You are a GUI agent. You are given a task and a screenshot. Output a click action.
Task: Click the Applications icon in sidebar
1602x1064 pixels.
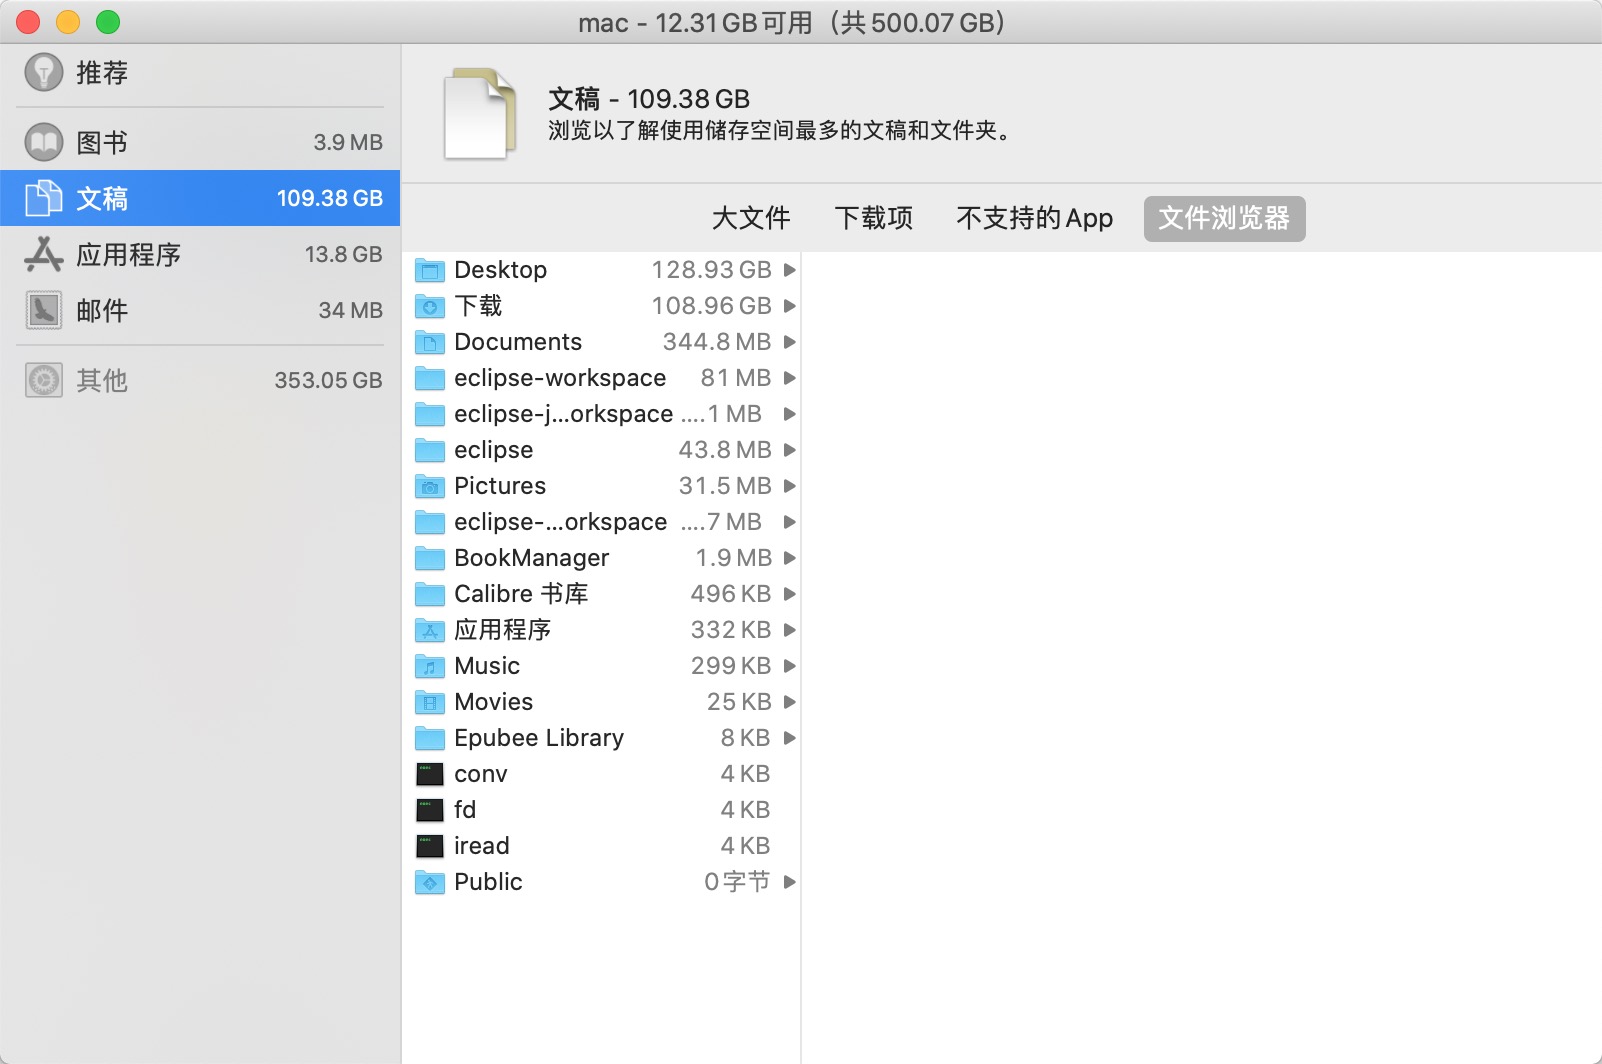43,254
